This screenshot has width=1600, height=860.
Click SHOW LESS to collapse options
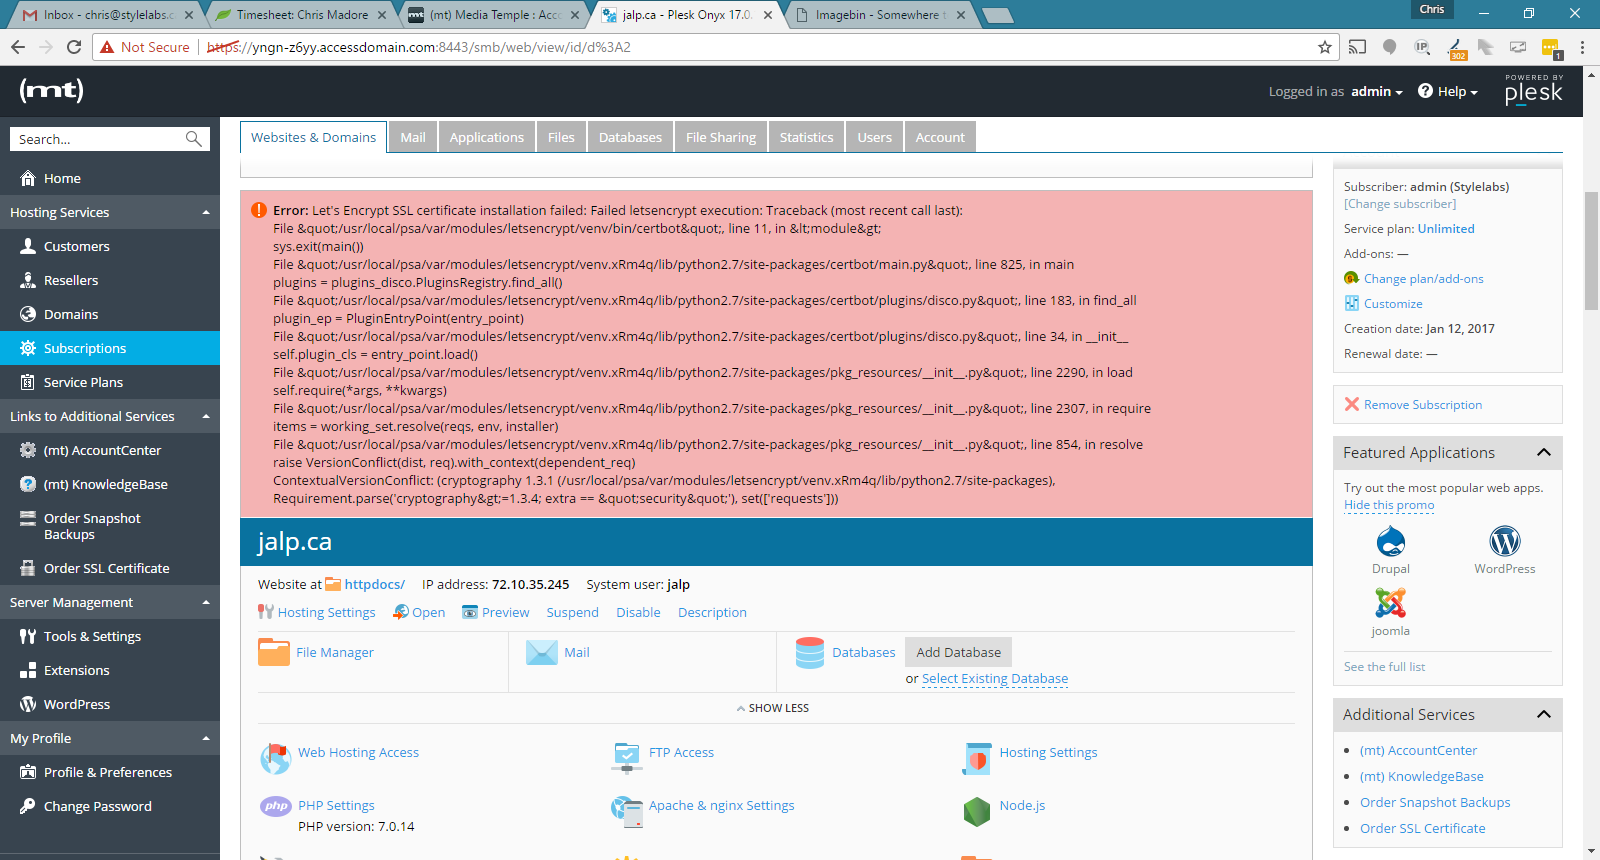(773, 708)
